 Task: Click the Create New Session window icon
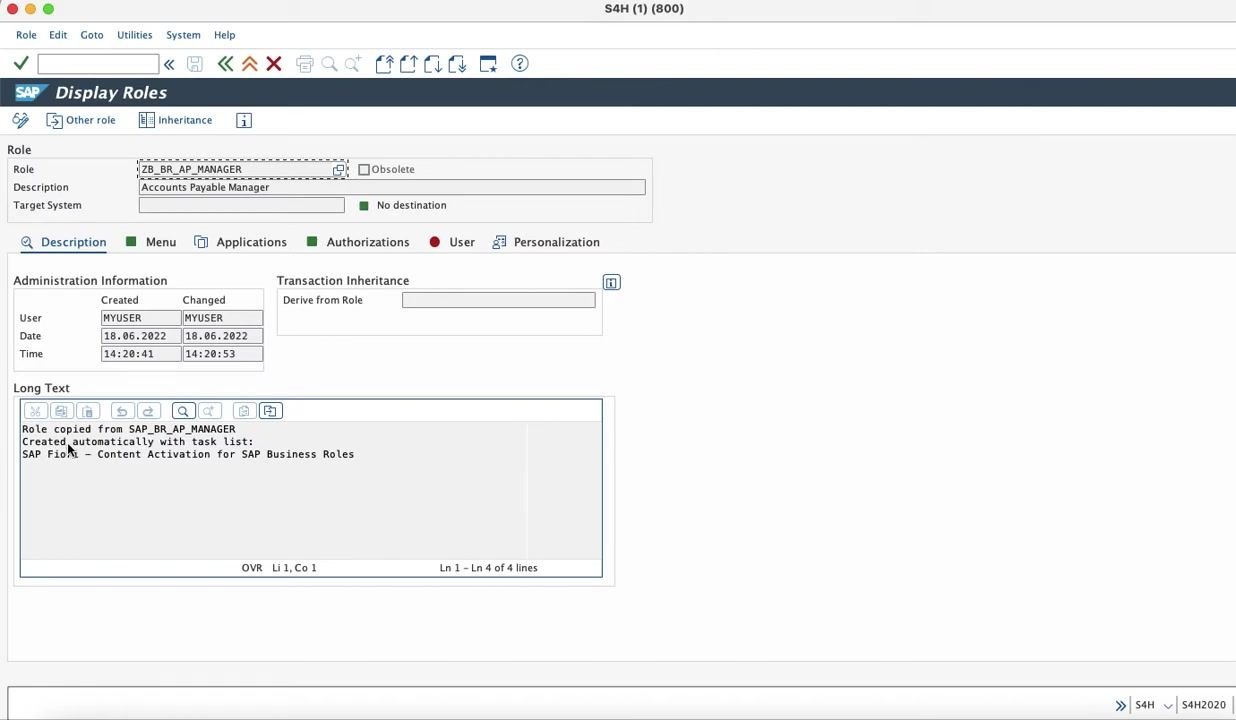pyautogui.click(x=488, y=64)
